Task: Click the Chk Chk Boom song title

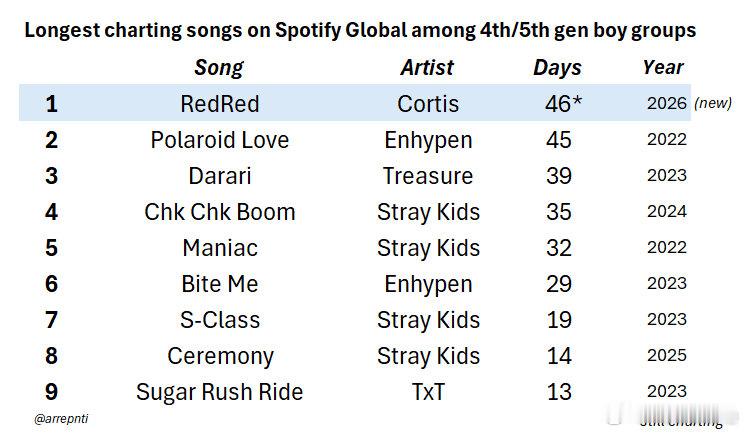Action: click(x=220, y=212)
